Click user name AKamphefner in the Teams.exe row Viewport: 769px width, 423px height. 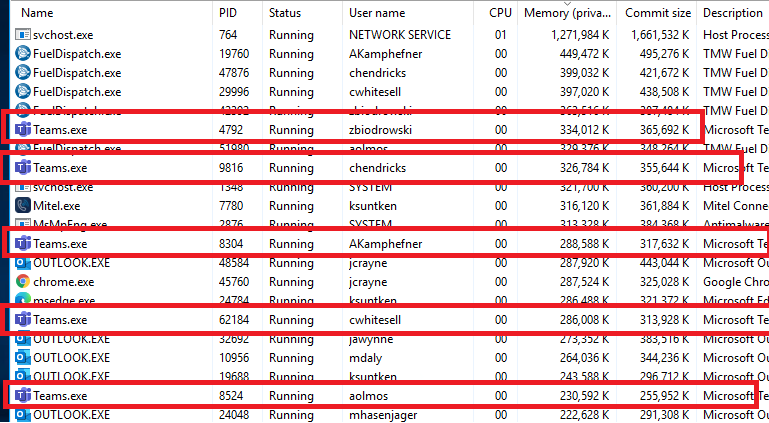tap(385, 244)
